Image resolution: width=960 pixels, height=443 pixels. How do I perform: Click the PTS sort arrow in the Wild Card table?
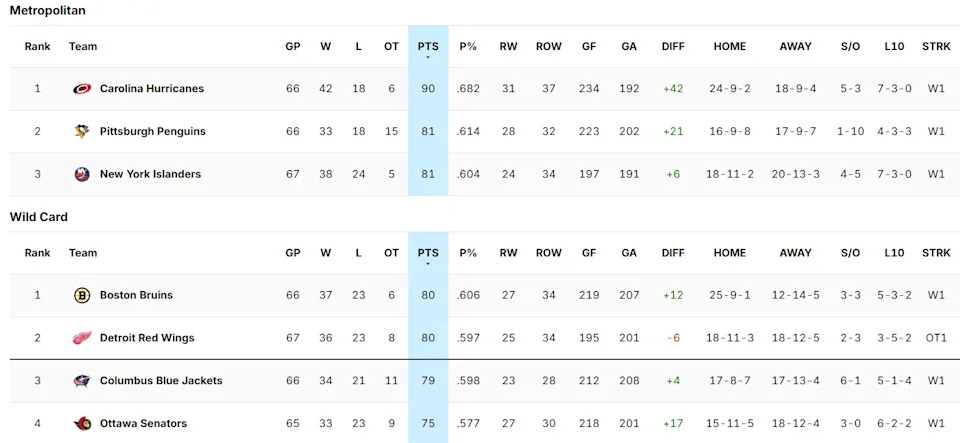(x=428, y=265)
